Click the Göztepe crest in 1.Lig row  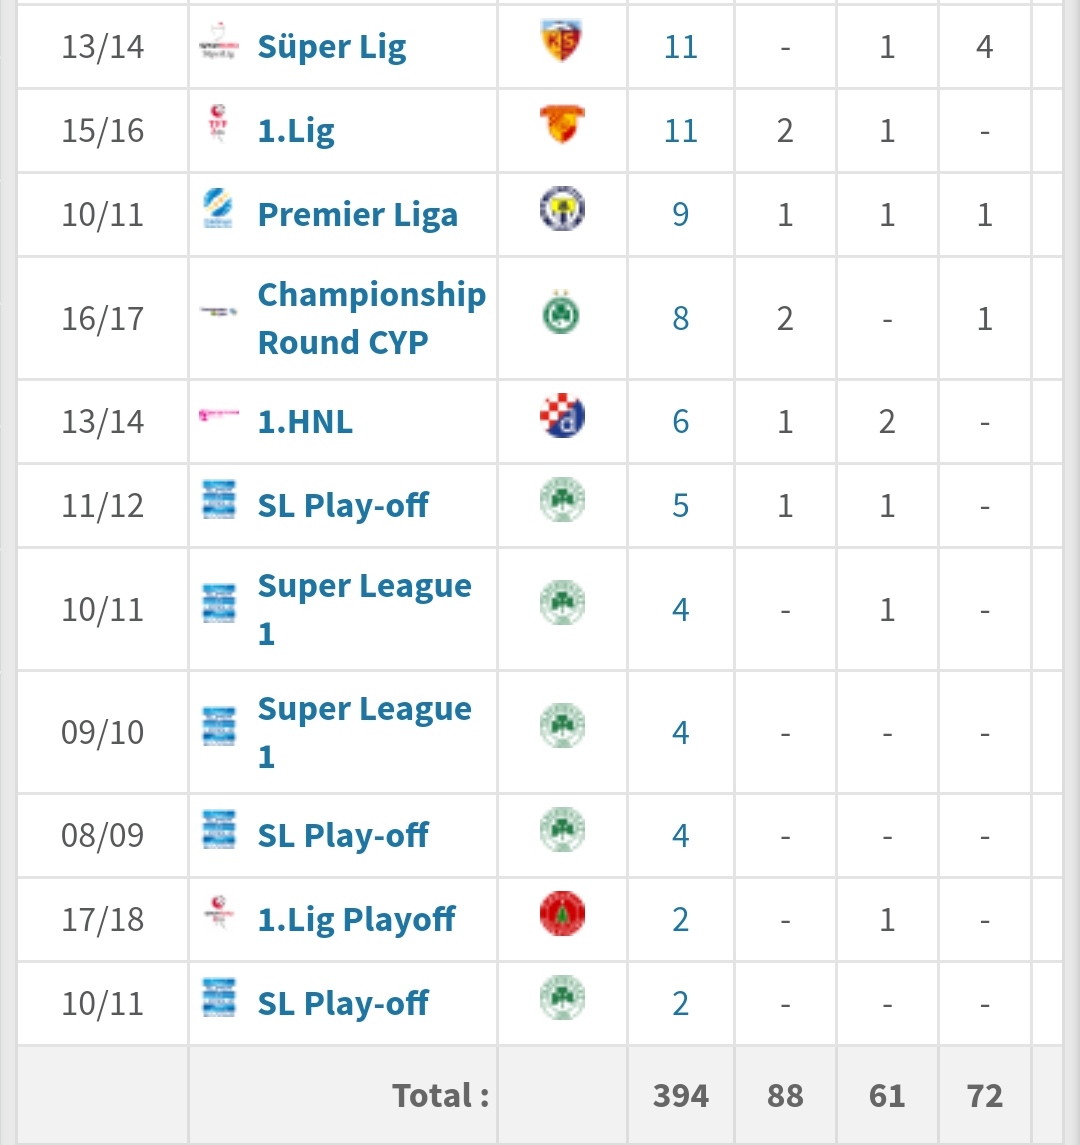tap(562, 124)
